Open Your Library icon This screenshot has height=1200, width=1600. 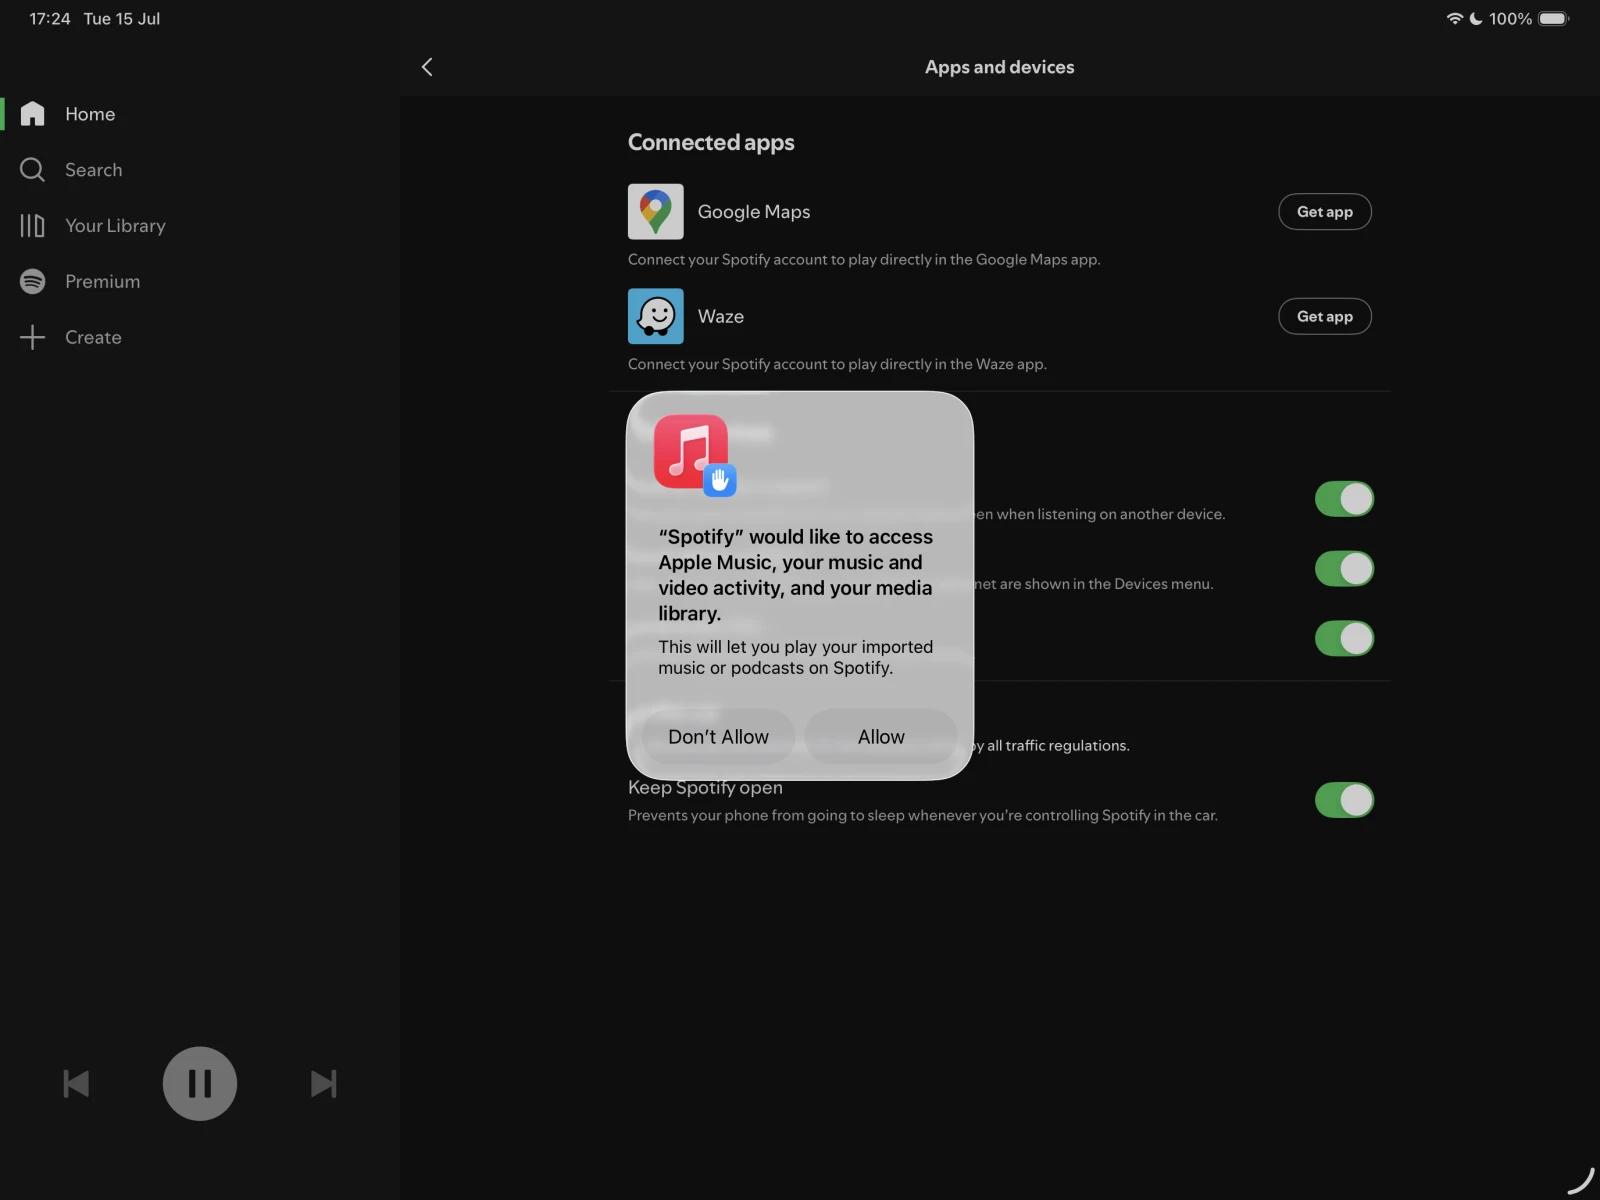[x=33, y=226]
